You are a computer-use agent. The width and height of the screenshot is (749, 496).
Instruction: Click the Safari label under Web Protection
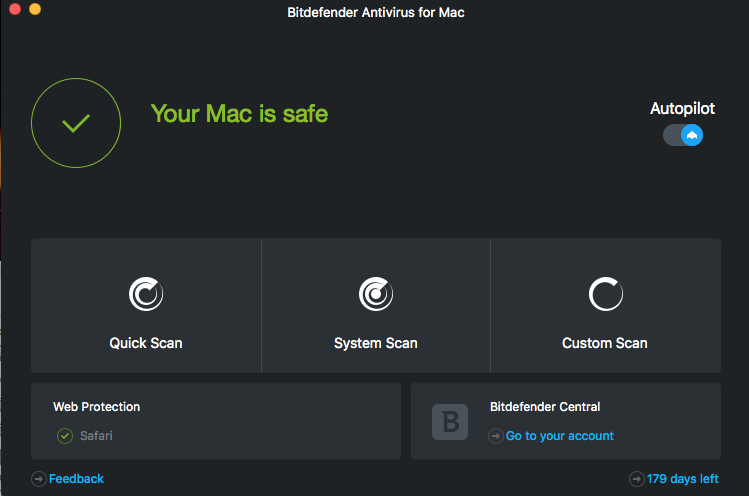(96, 436)
